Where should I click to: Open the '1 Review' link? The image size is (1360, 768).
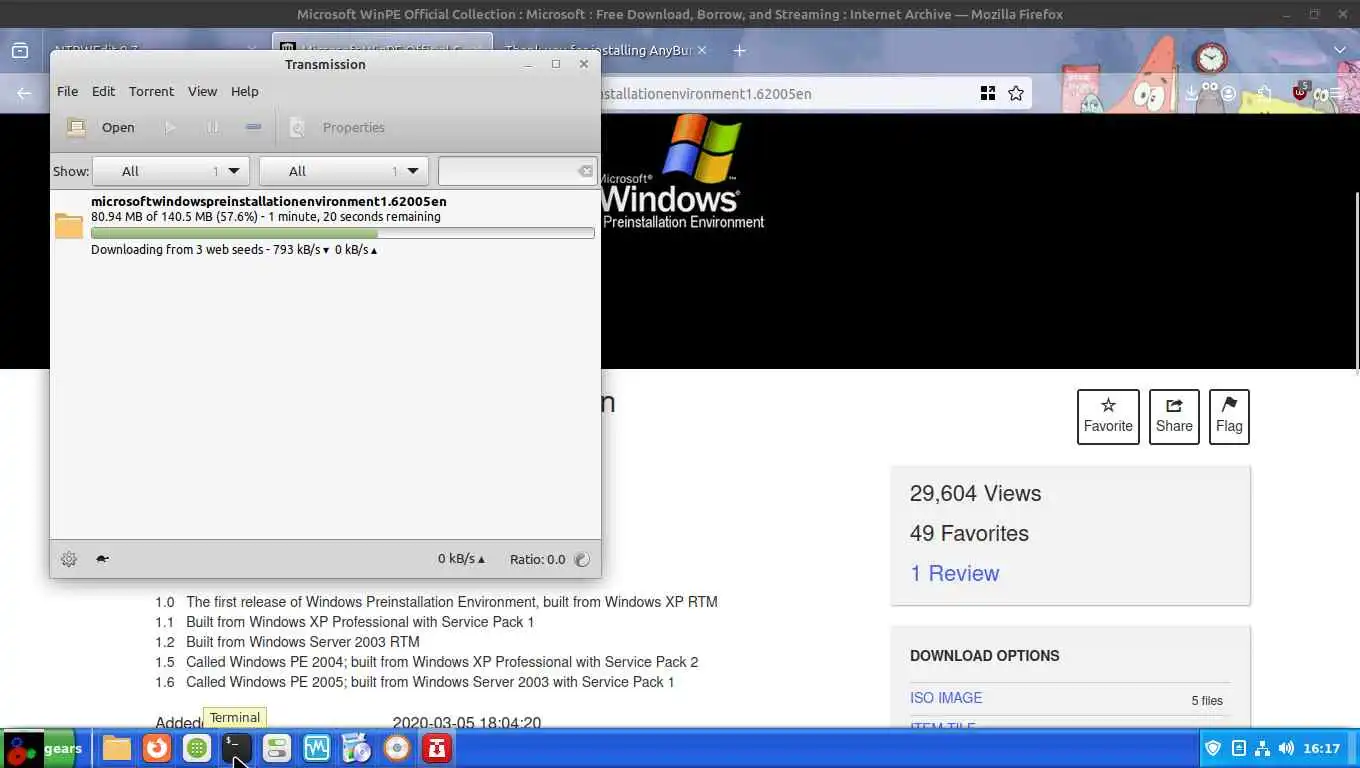click(x=954, y=573)
